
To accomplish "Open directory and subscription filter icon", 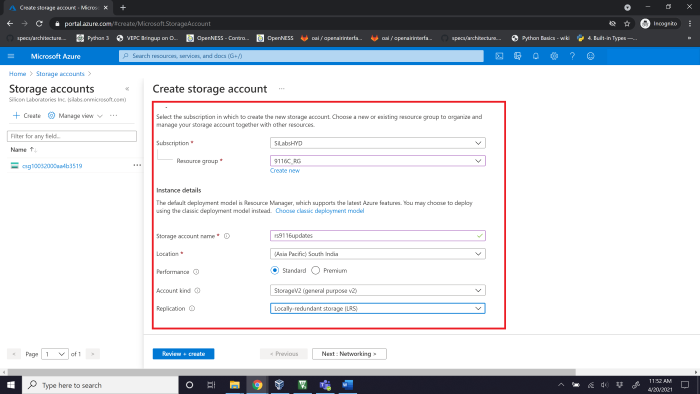I will 517,56.
